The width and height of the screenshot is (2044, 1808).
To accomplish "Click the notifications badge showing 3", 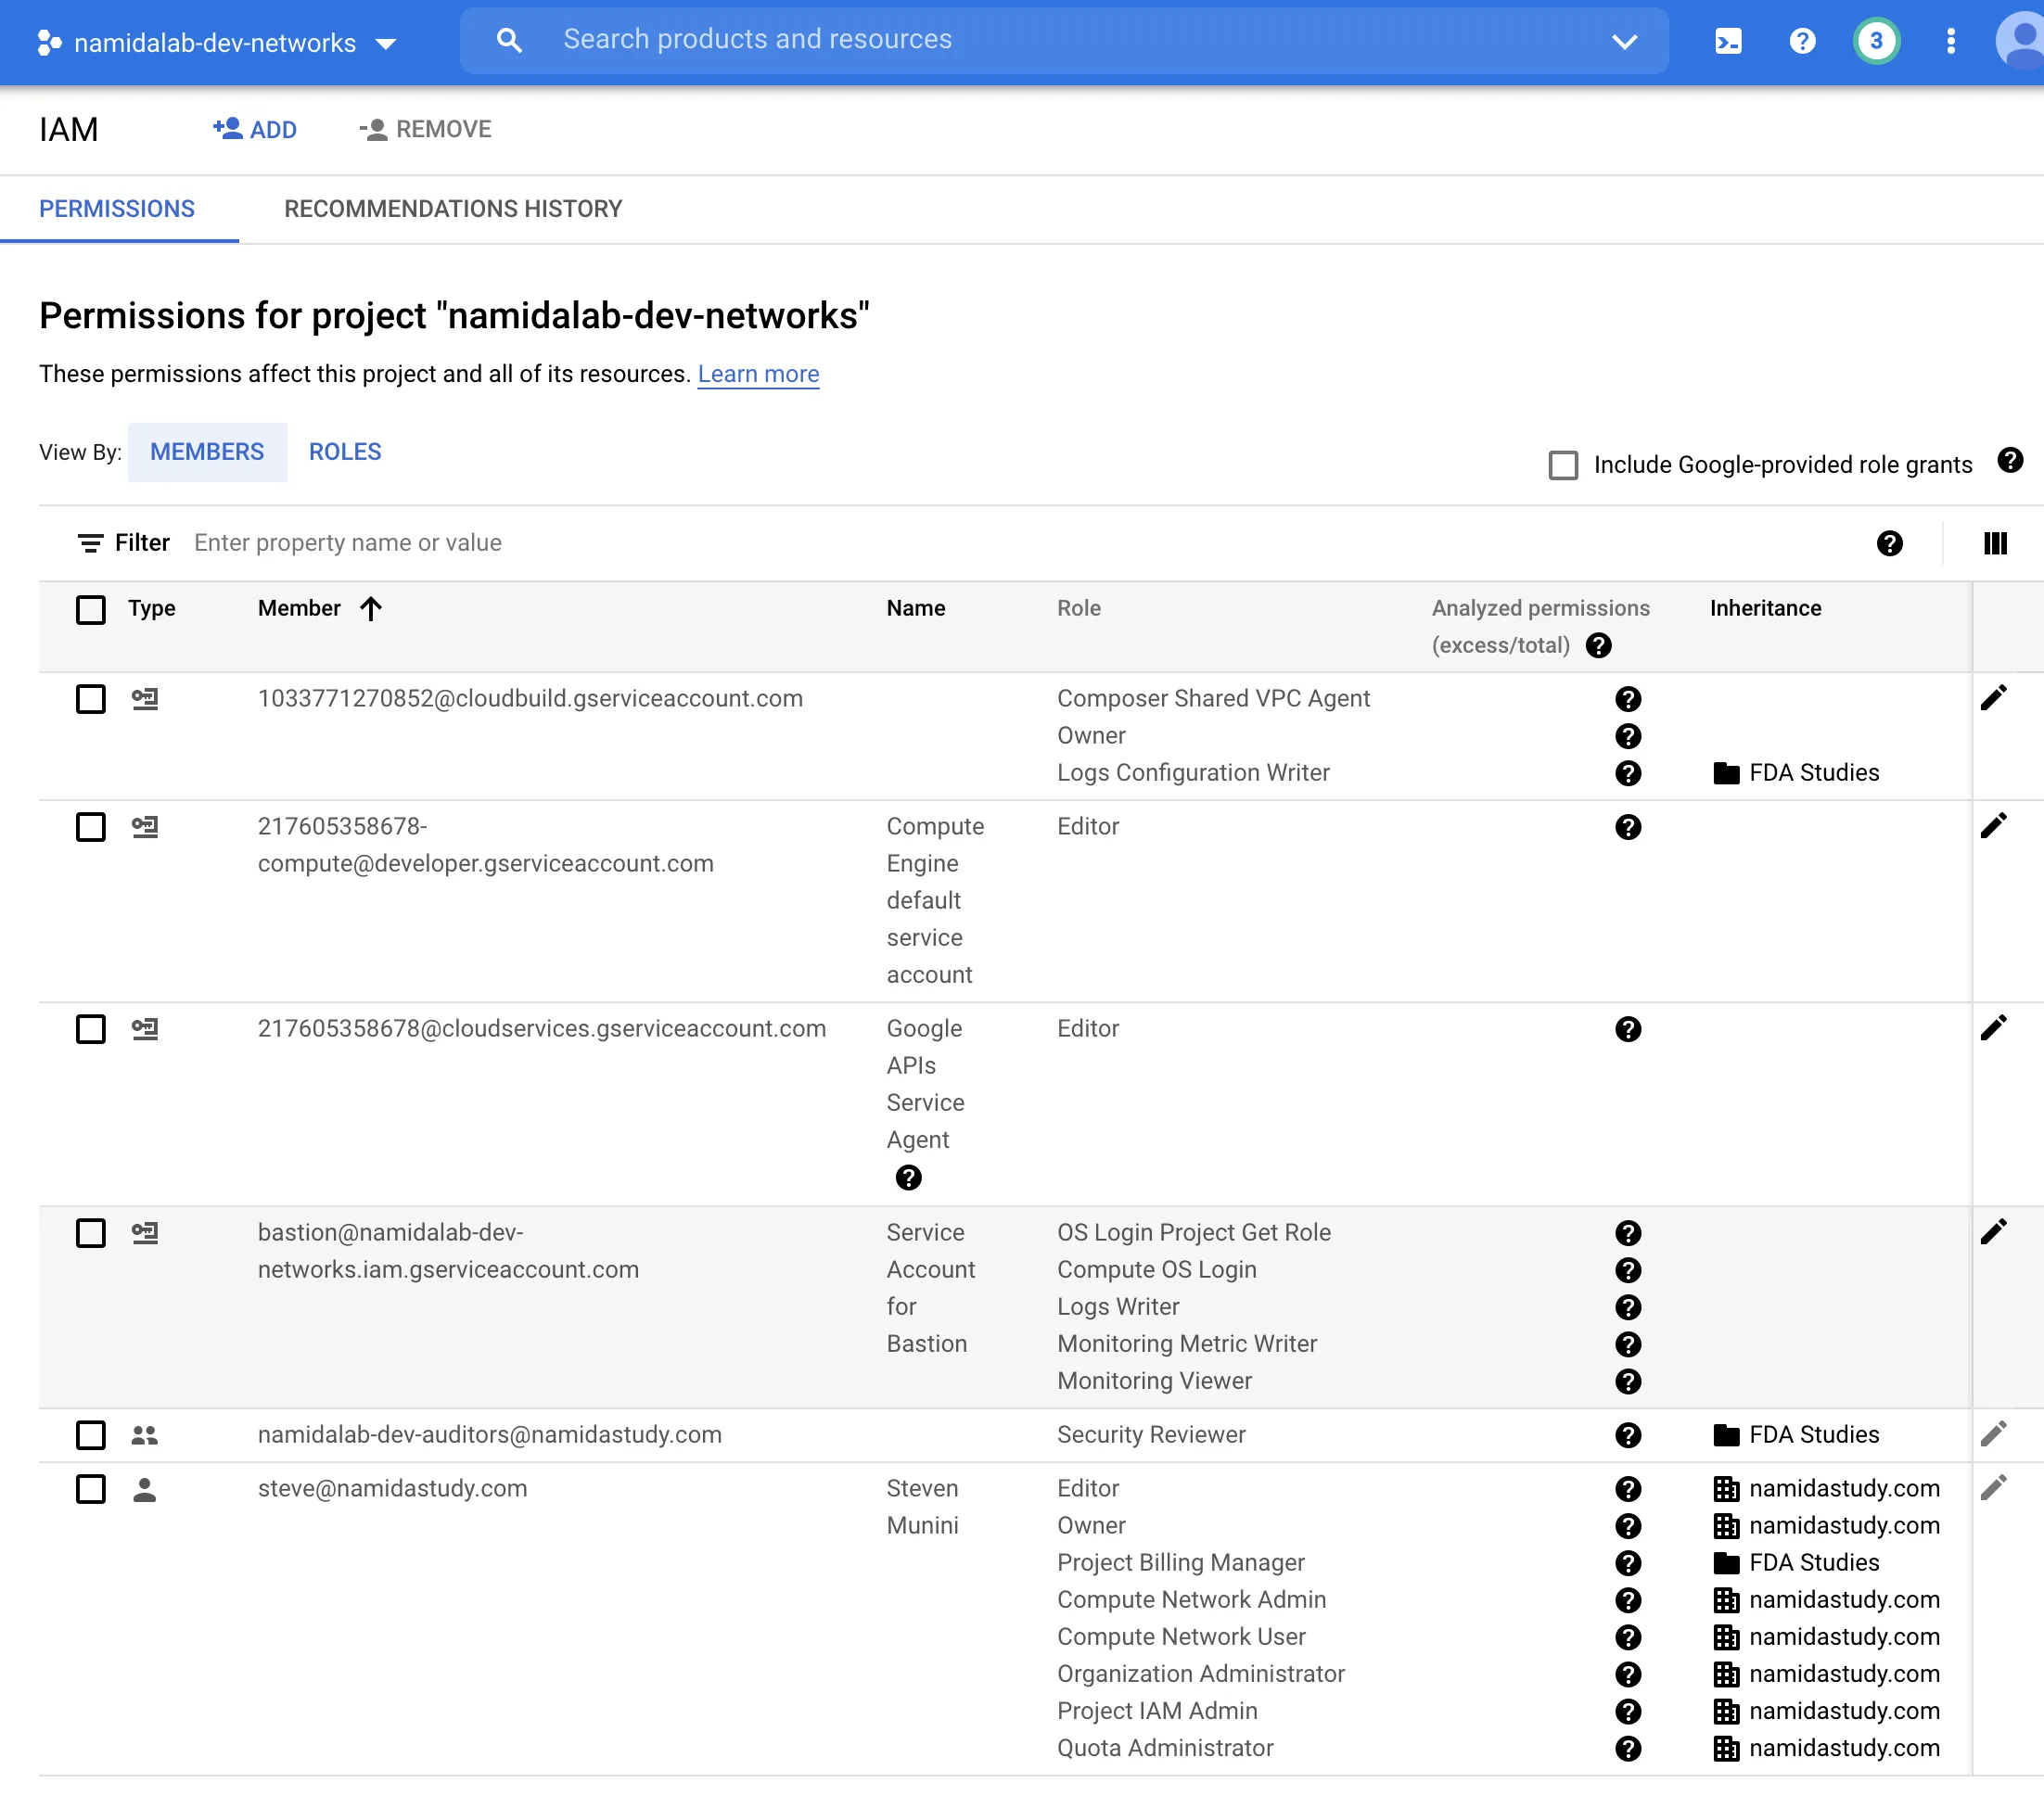I will coord(1875,41).
